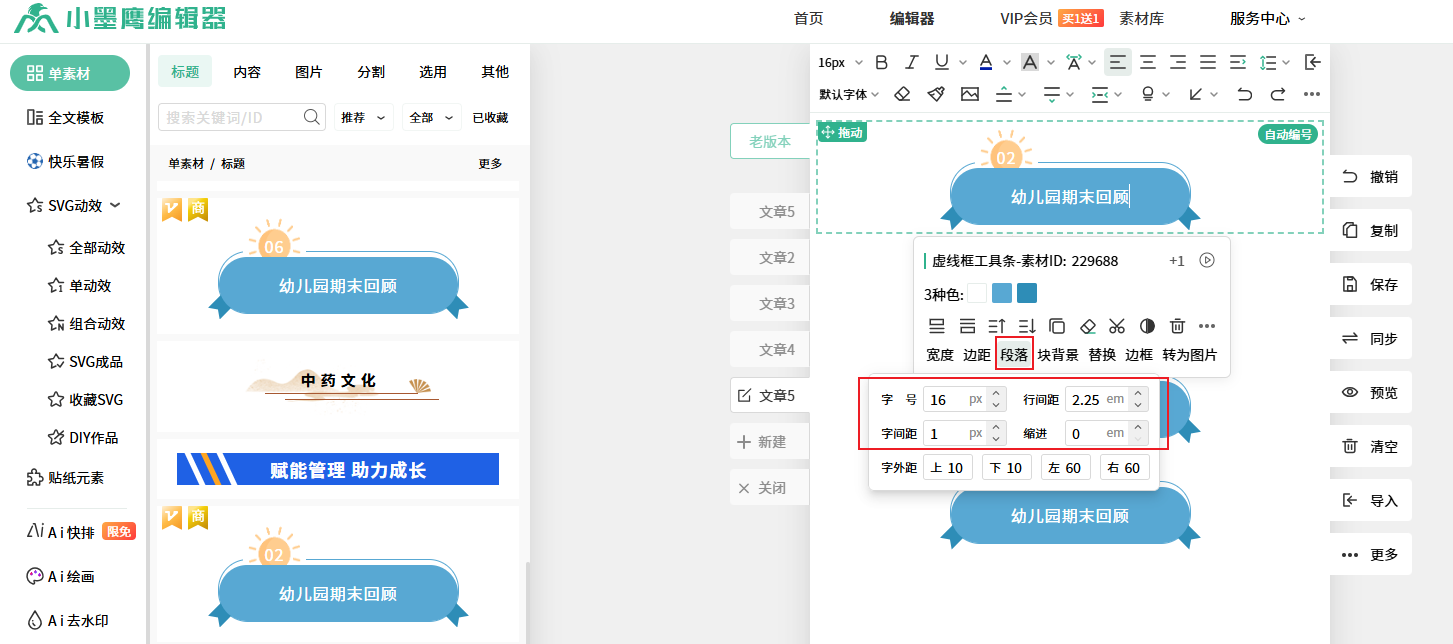Align text right
This screenshot has width=1453, height=644.
click(x=1178, y=62)
